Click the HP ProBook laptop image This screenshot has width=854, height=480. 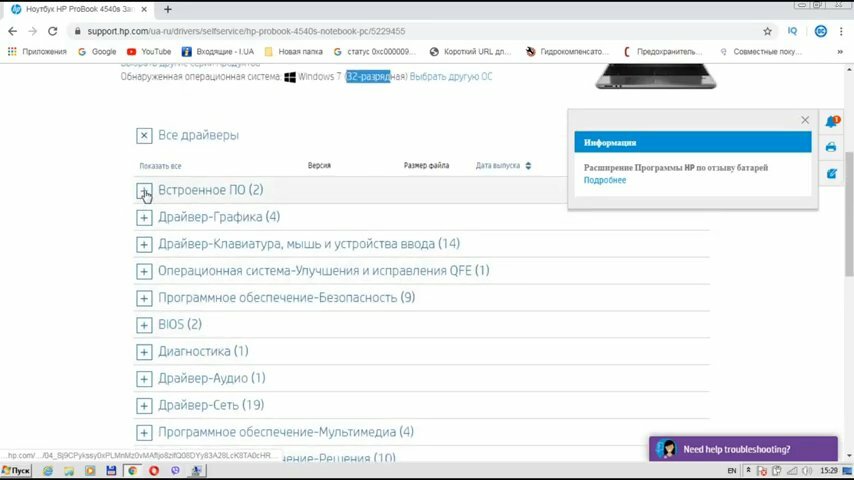click(656, 76)
